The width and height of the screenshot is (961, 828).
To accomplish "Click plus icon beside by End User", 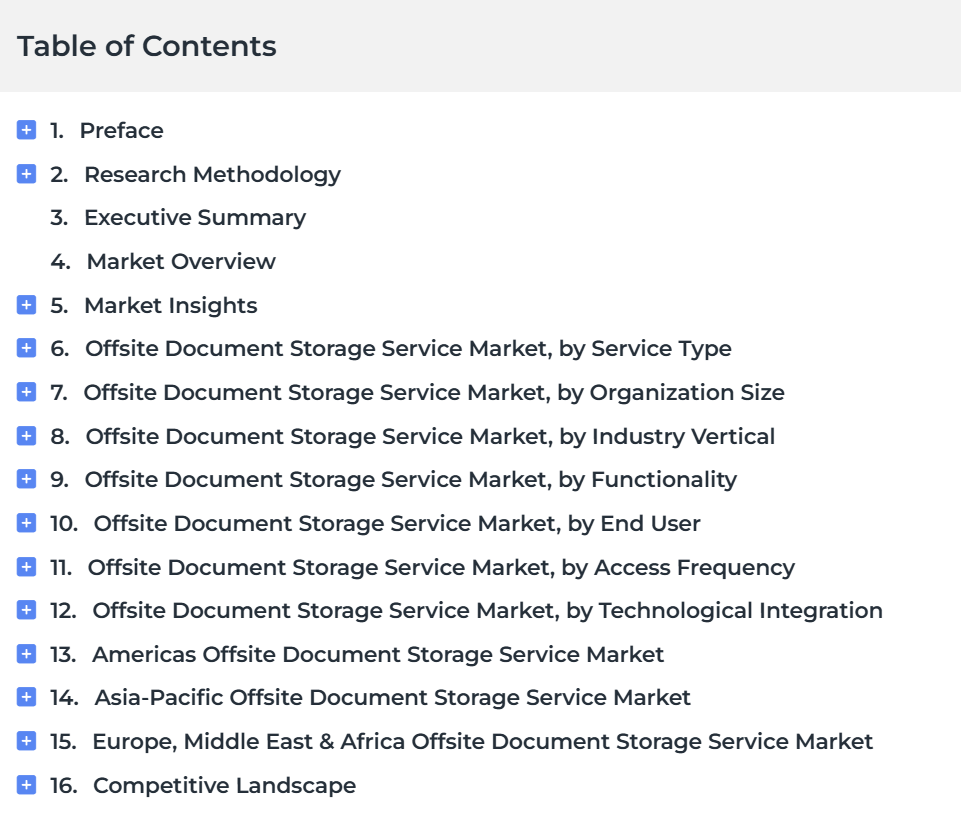I will click(27, 523).
